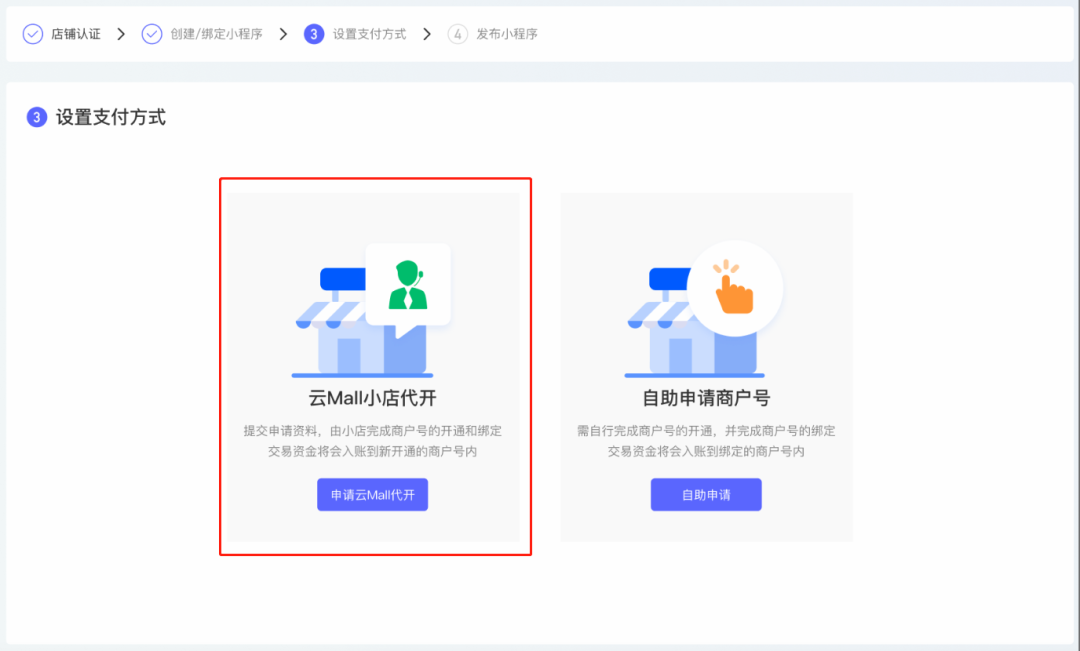
Task: Click the checkmark icon beside 创建/绑定小程序
Action: [152, 34]
